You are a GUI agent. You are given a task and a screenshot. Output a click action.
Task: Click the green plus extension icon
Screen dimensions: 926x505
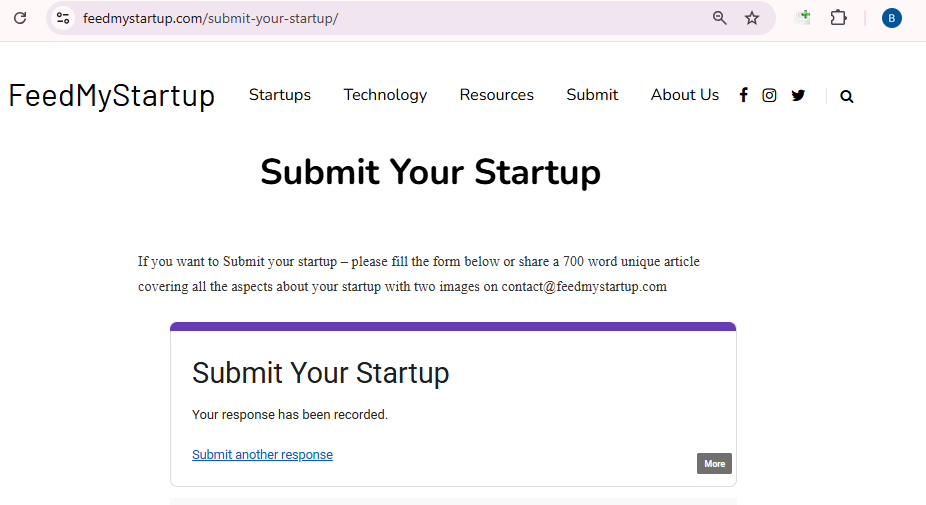(x=802, y=17)
